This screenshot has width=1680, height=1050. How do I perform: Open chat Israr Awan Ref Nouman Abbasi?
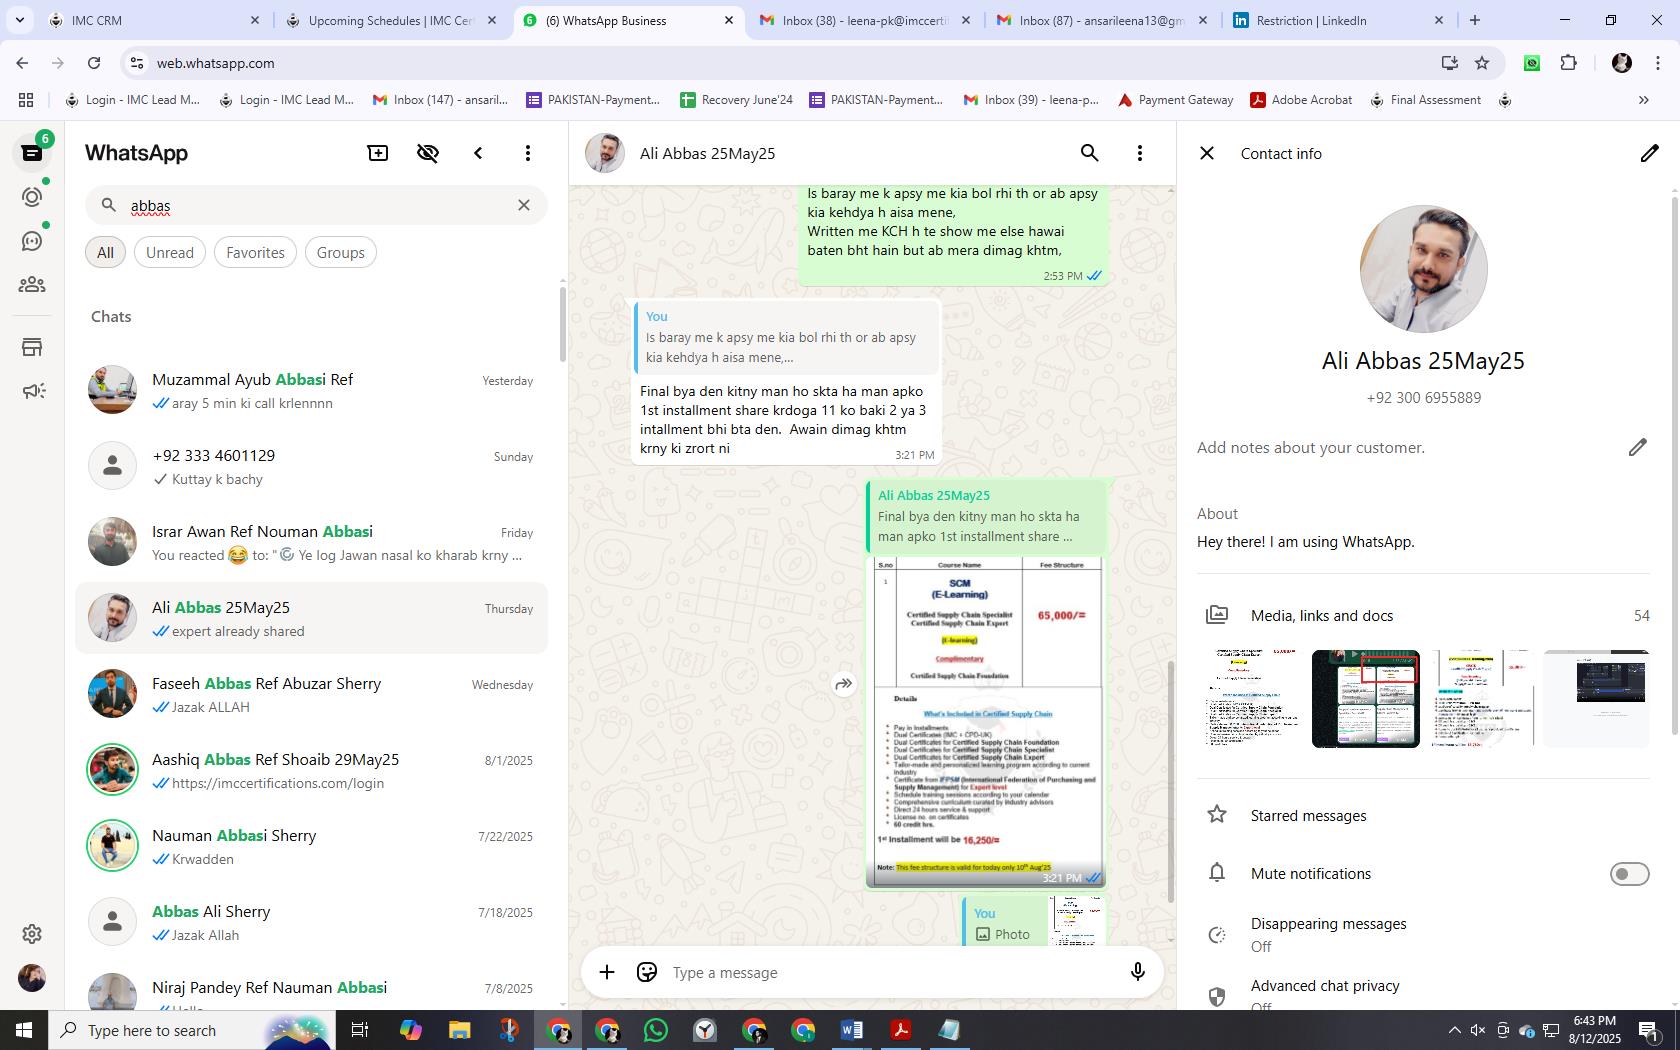click(x=312, y=542)
